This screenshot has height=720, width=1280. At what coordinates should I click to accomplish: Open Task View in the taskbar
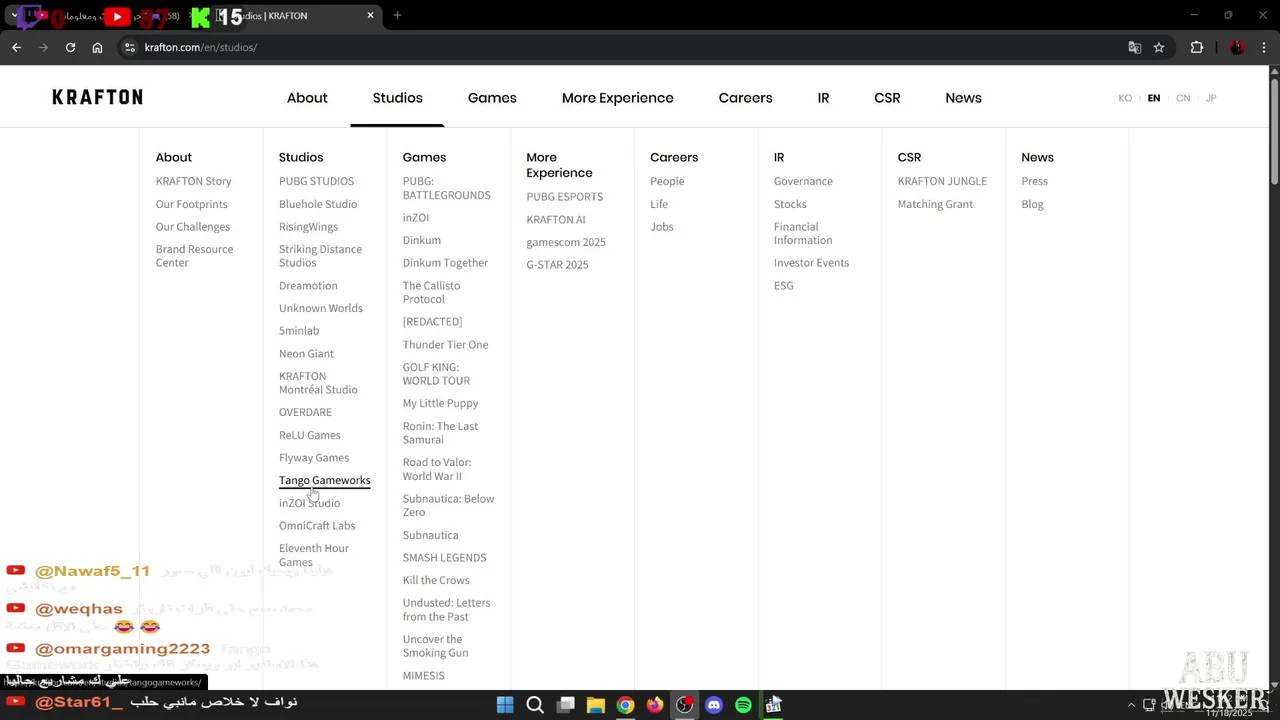pos(565,705)
